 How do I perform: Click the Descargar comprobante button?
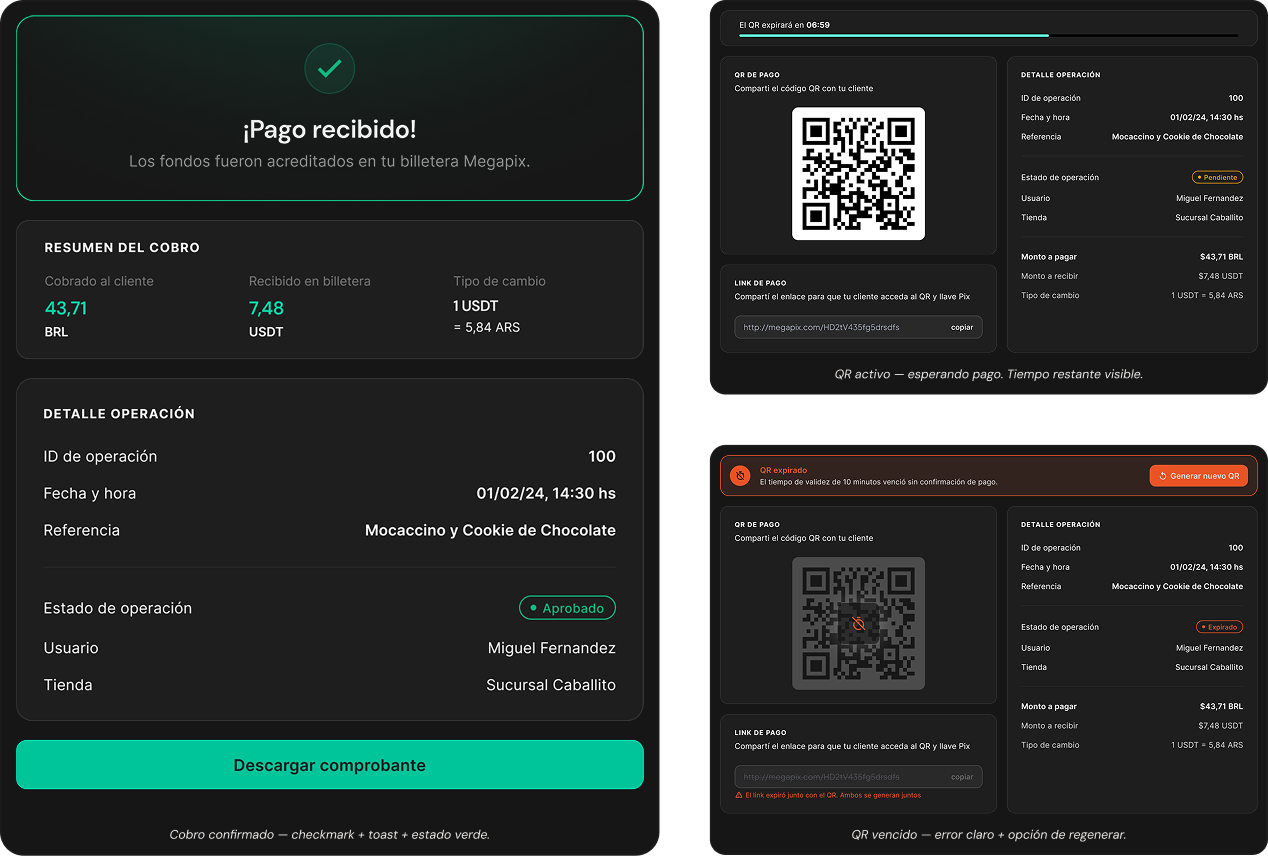pyautogui.click(x=330, y=765)
